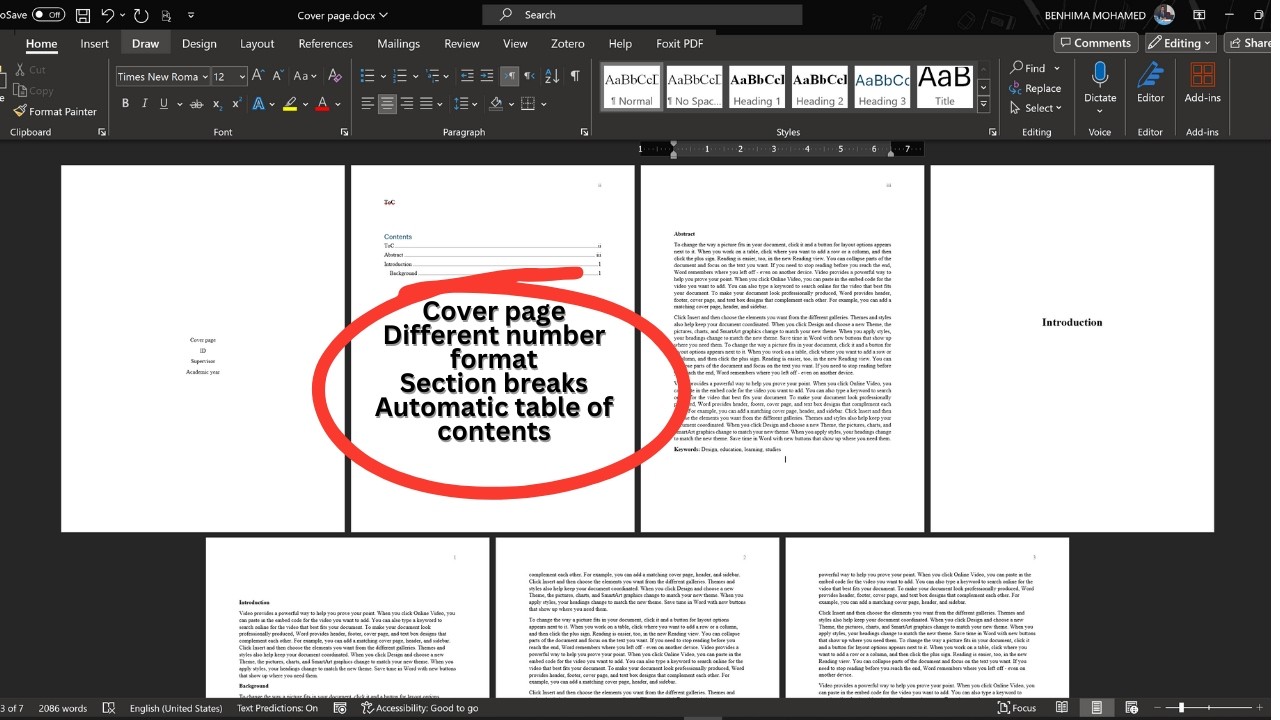Click the font color red swatch
Screen dimensions: 1280x720
point(322,103)
